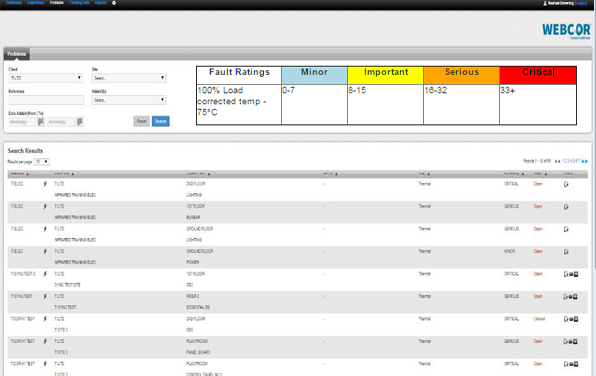Click the lightning icon in 2ND FLOOR DB5 row
The height and width of the screenshot is (376, 596).
[x=45, y=319]
